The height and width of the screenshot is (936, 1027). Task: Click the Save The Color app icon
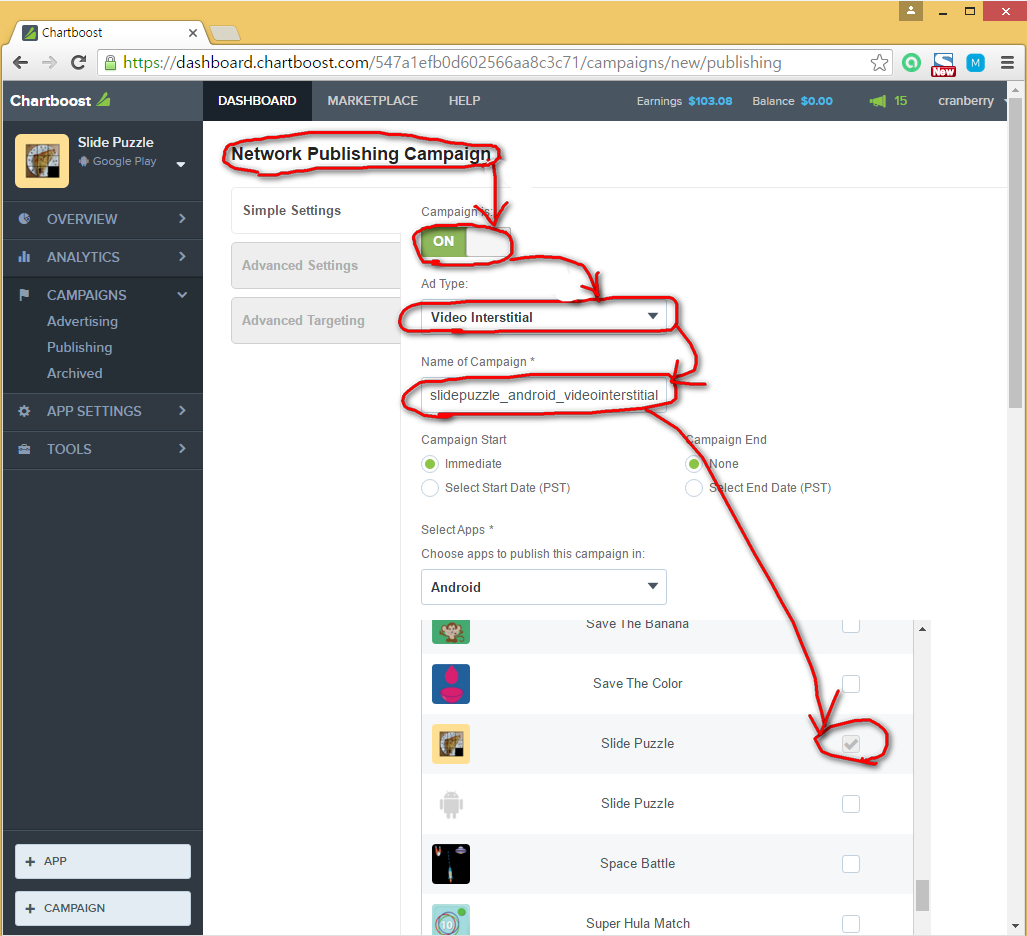(451, 684)
